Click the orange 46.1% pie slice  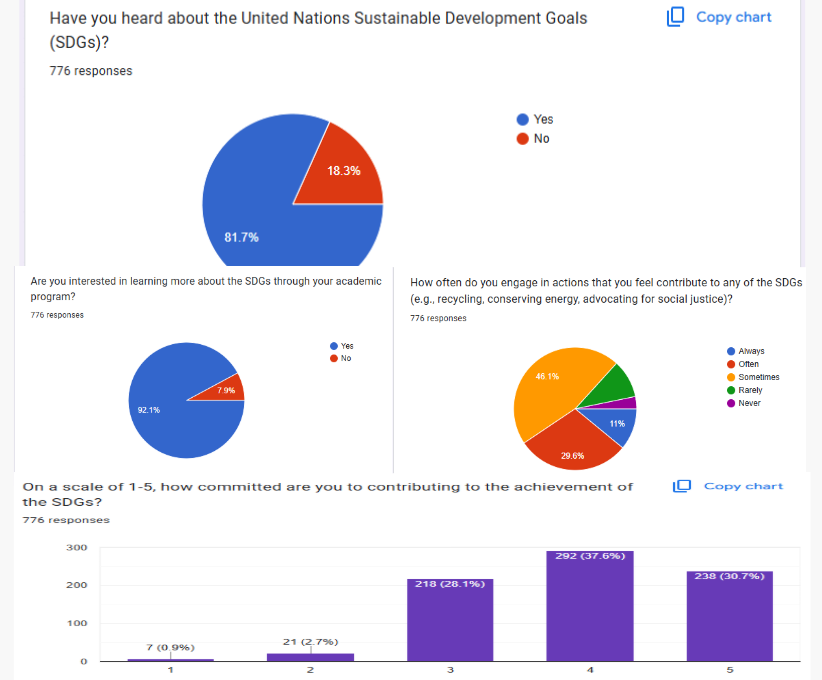[x=548, y=385]
